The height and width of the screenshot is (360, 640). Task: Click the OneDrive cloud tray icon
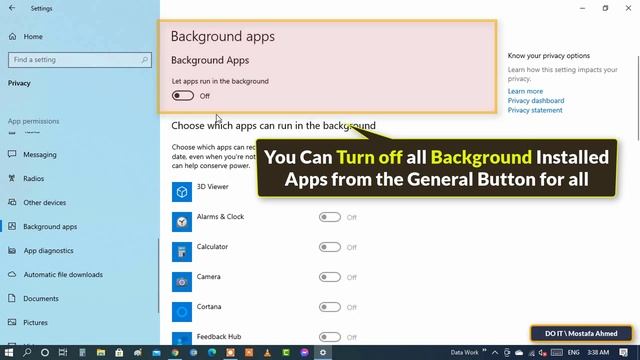click(x=519, y=353)
